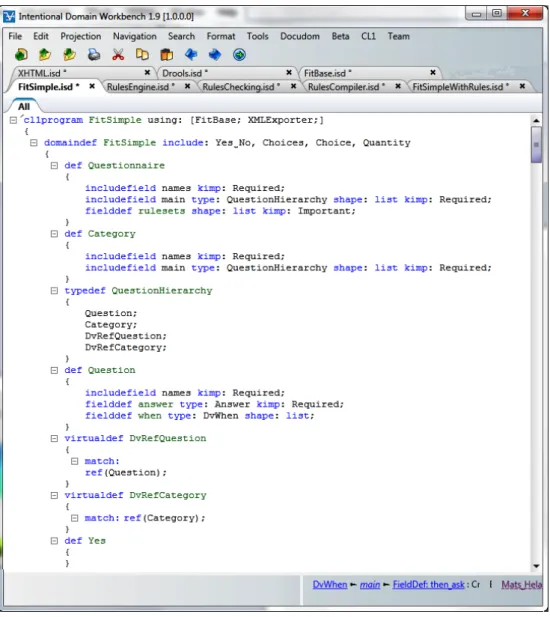
Task: Collapse the def Question block
Action: point(54,370)
